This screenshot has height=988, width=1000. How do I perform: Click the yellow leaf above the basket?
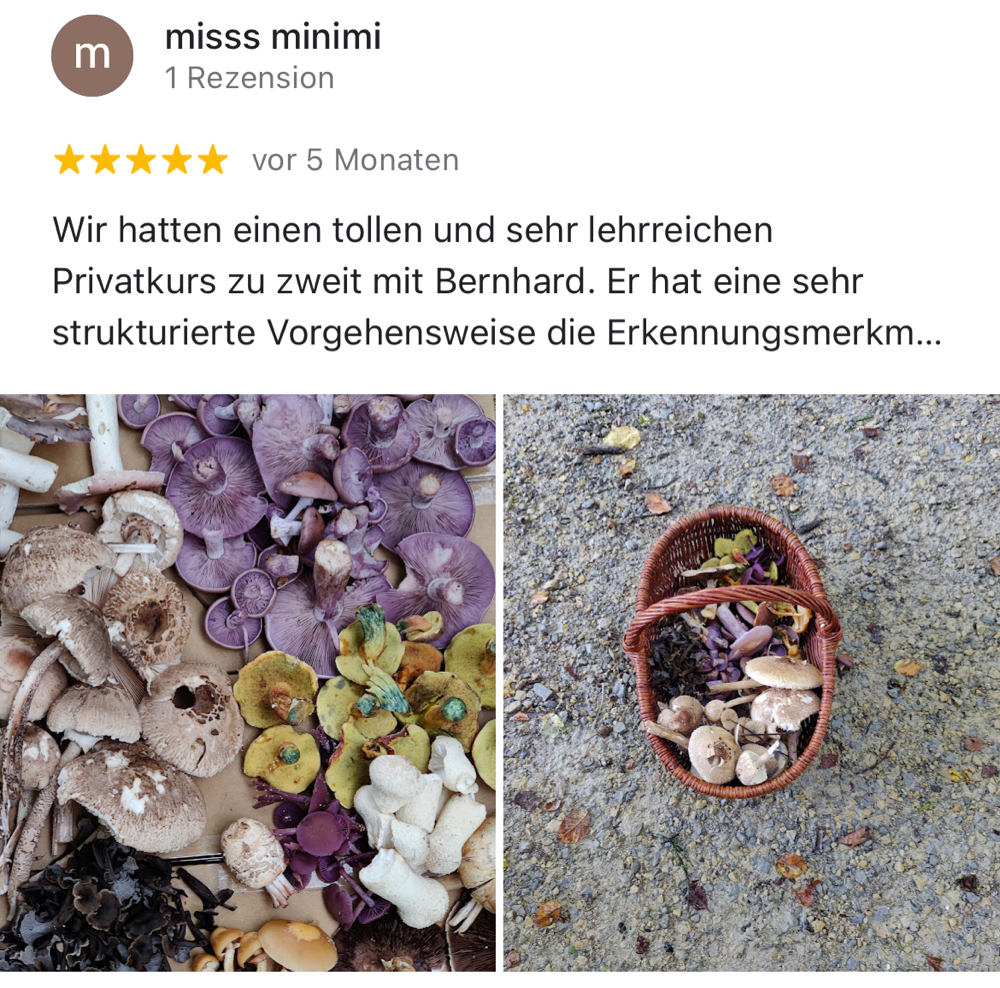click(622, 437)
